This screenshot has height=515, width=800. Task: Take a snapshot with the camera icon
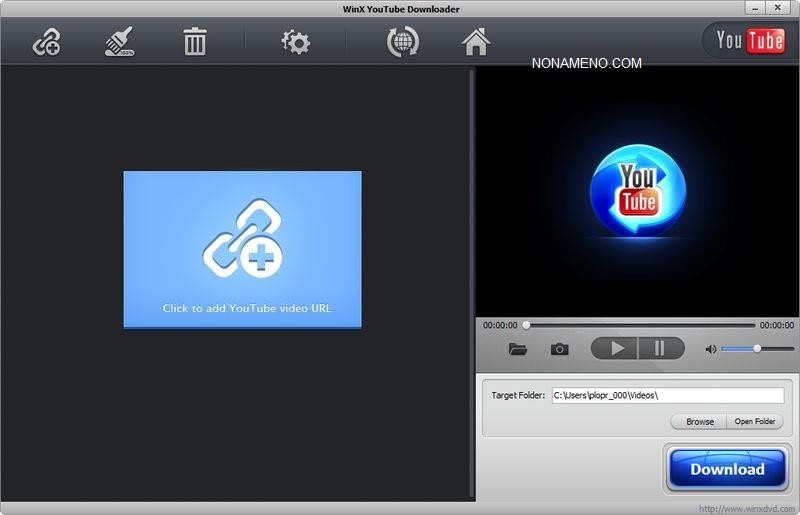pos(559,349)
